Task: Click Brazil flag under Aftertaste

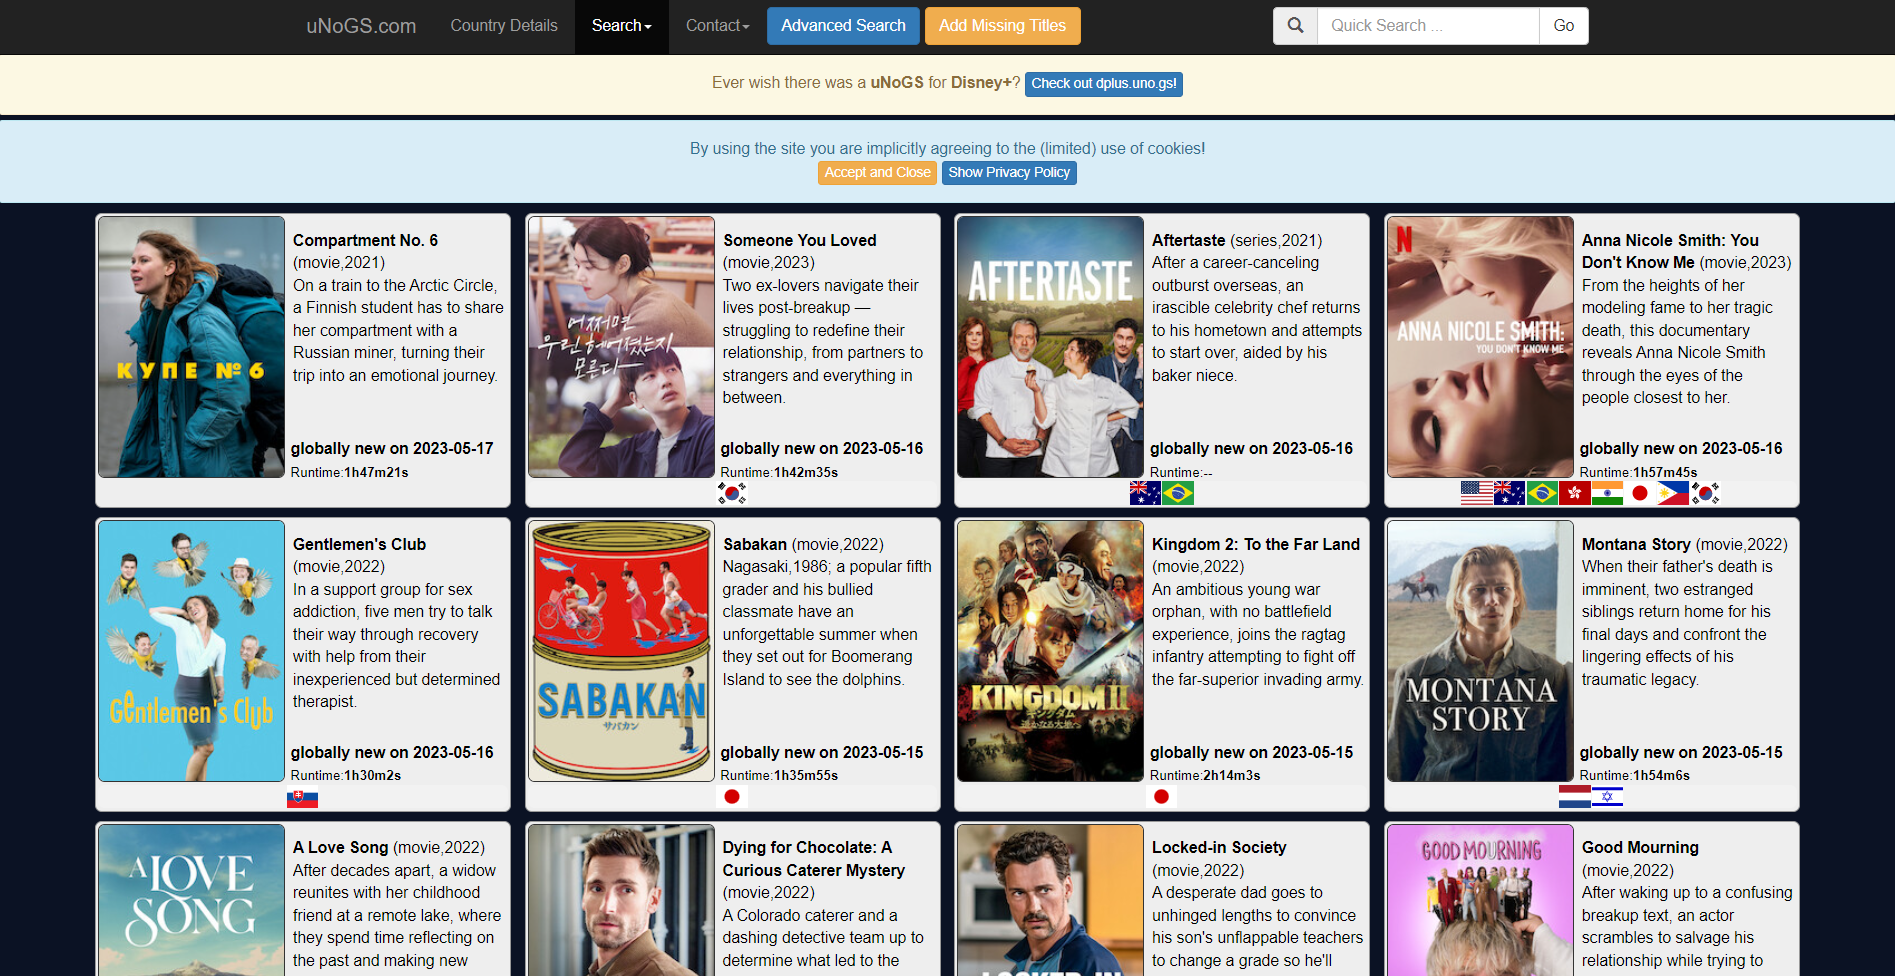Action: [x=1178, y=493]
